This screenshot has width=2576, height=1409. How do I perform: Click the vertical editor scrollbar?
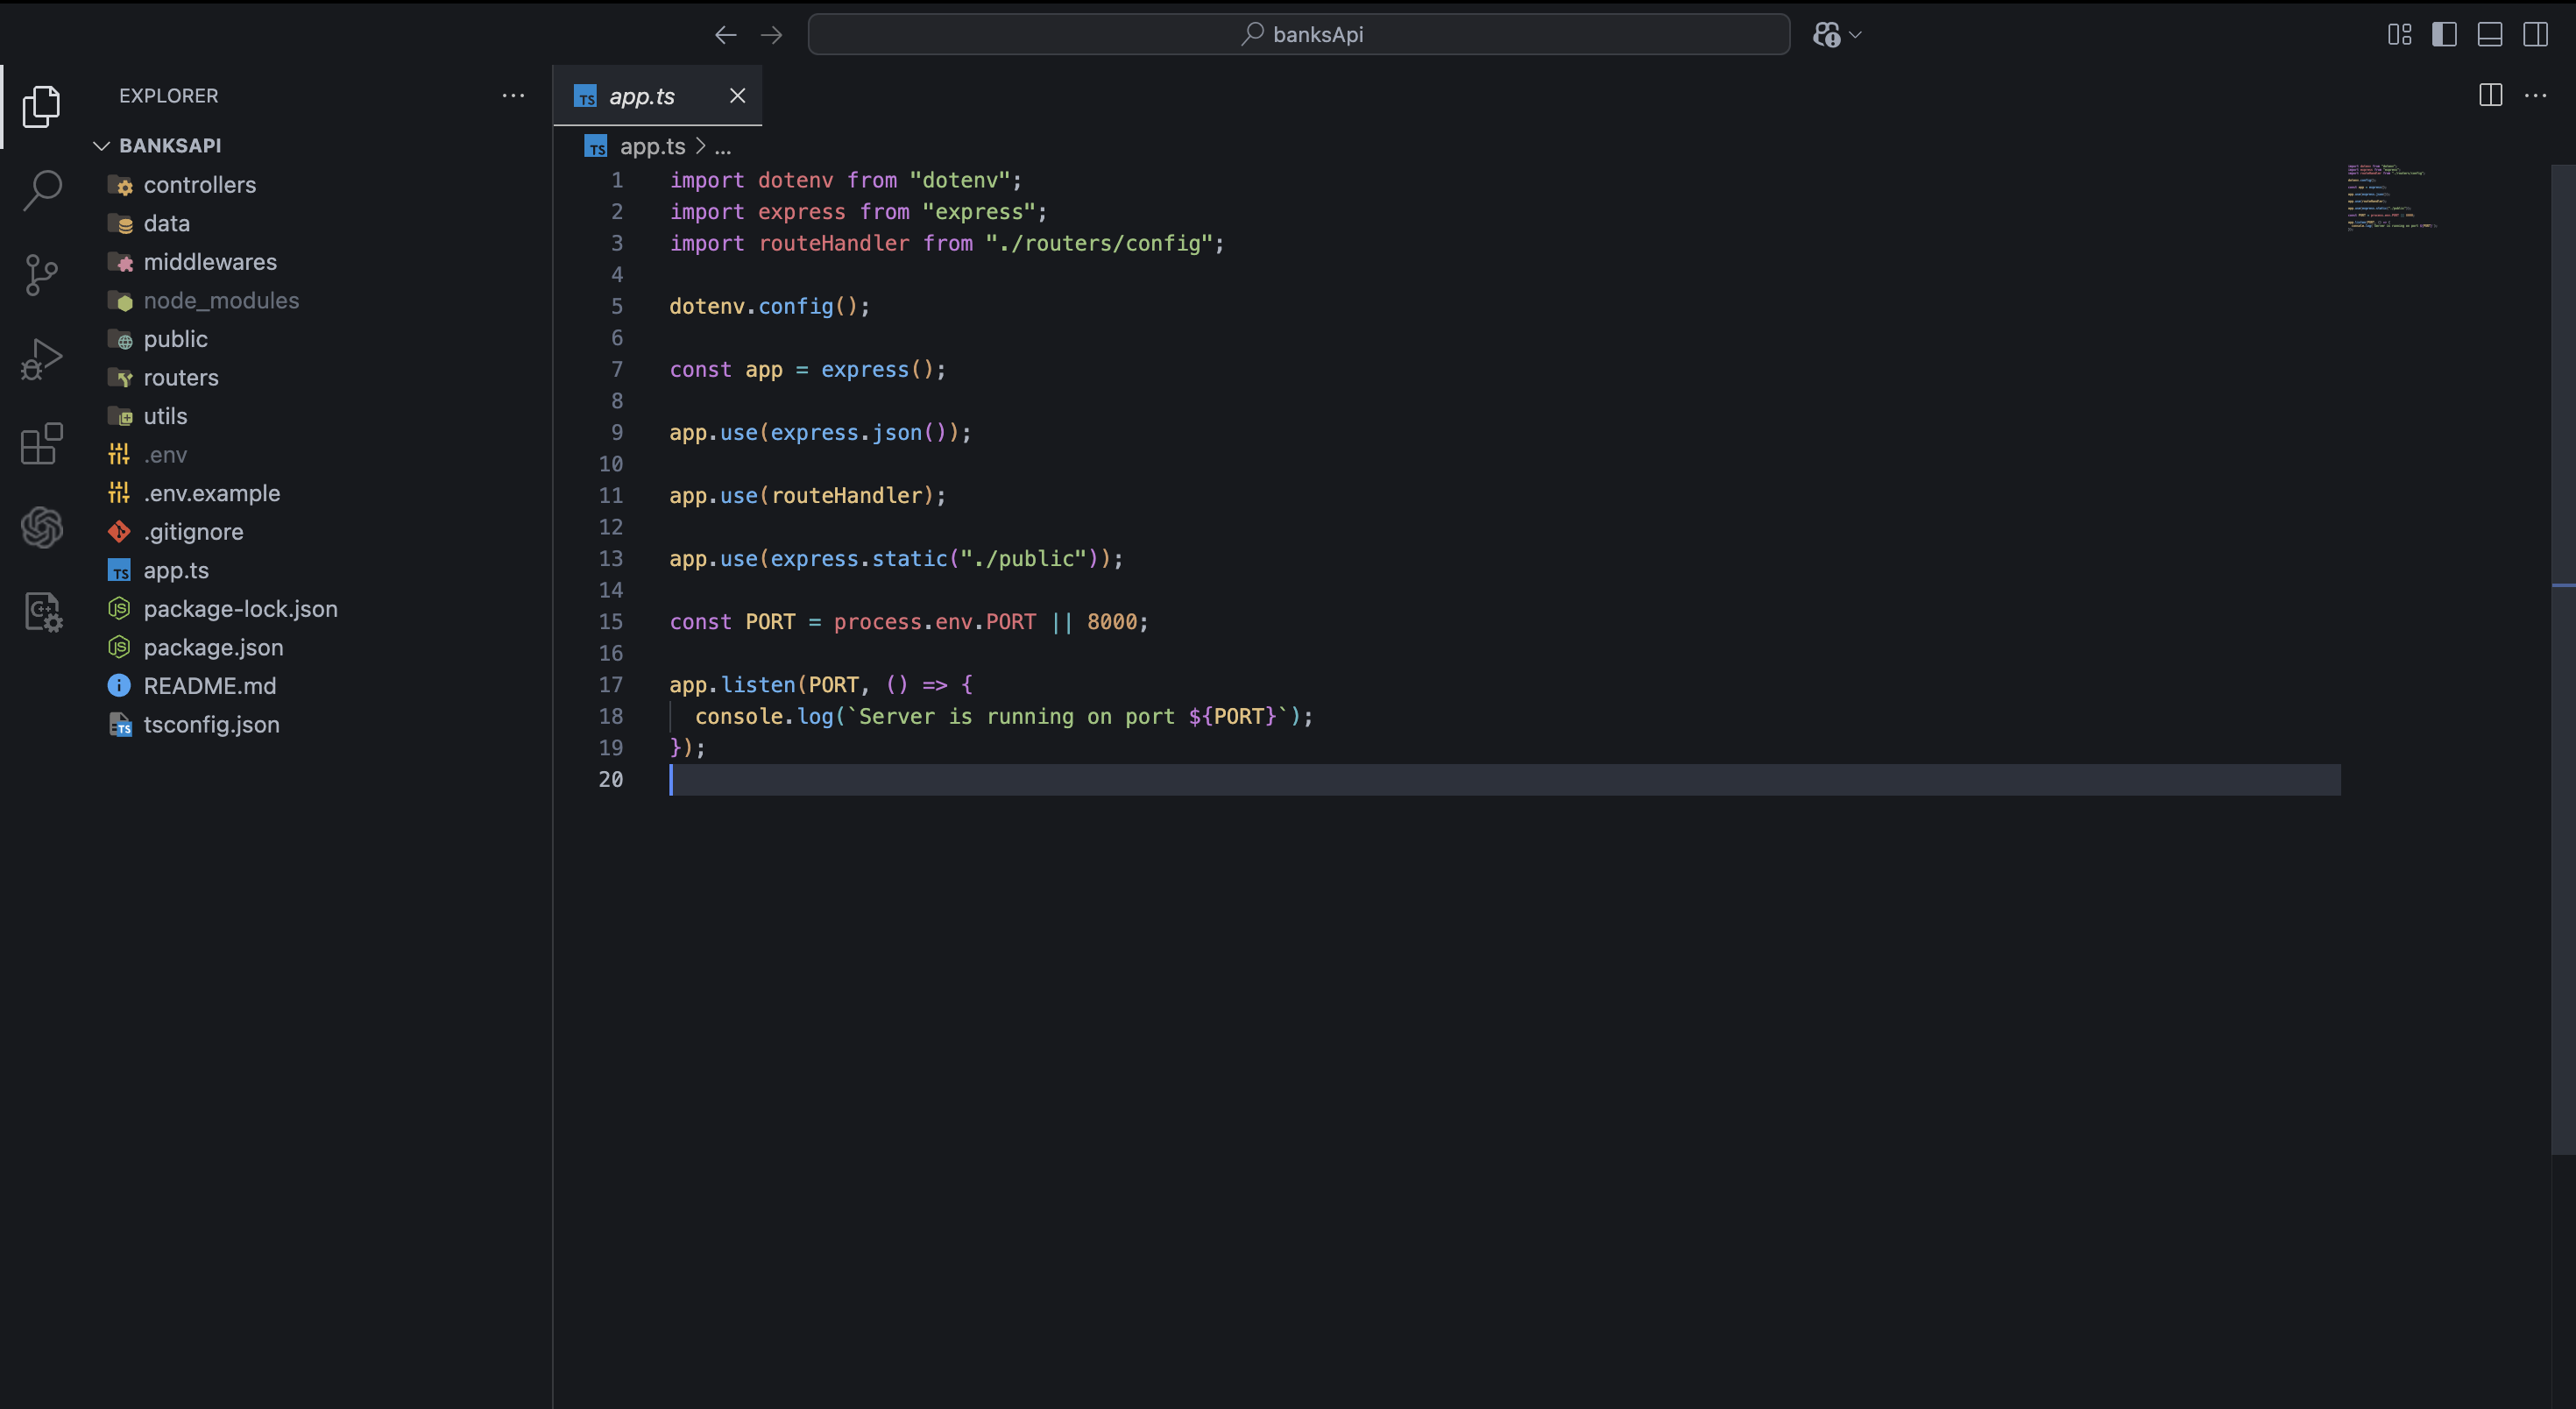pos(2563,660)
